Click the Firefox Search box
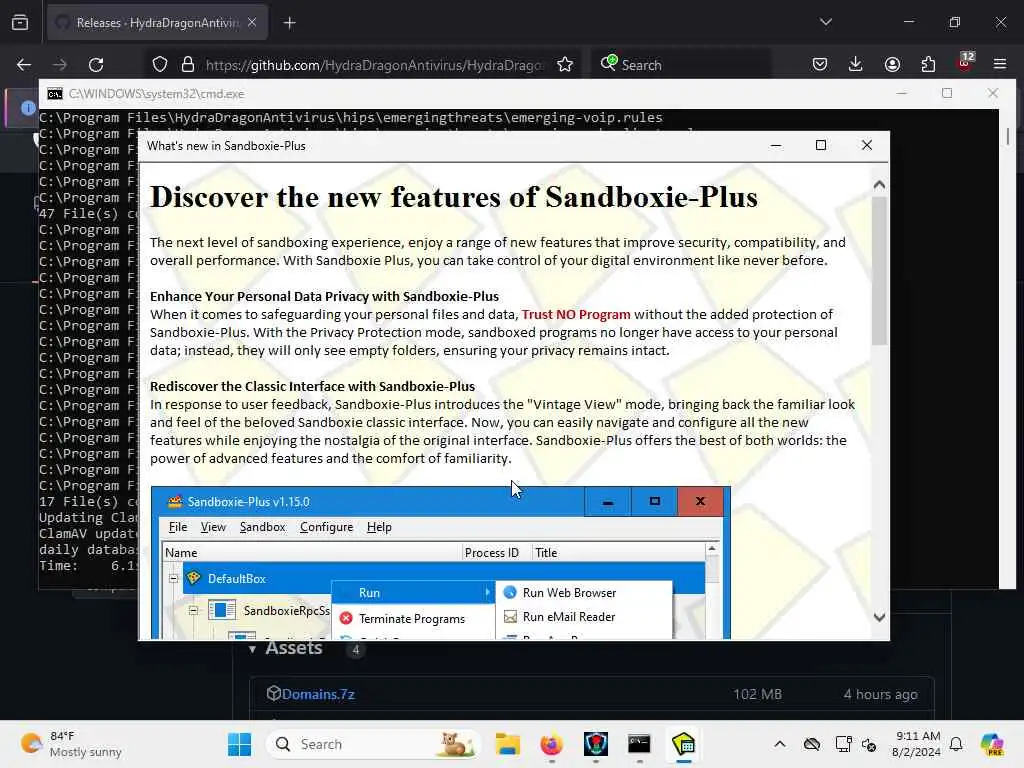 pos(682,65)
